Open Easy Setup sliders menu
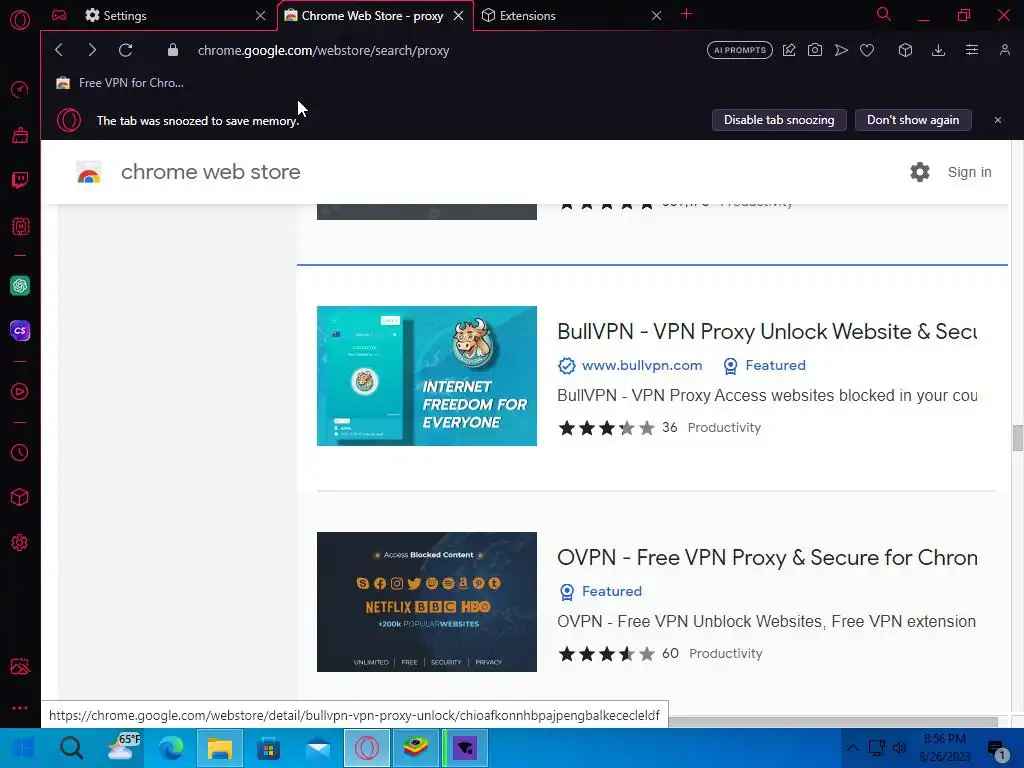1024x768 pixels. click(972, 50)
